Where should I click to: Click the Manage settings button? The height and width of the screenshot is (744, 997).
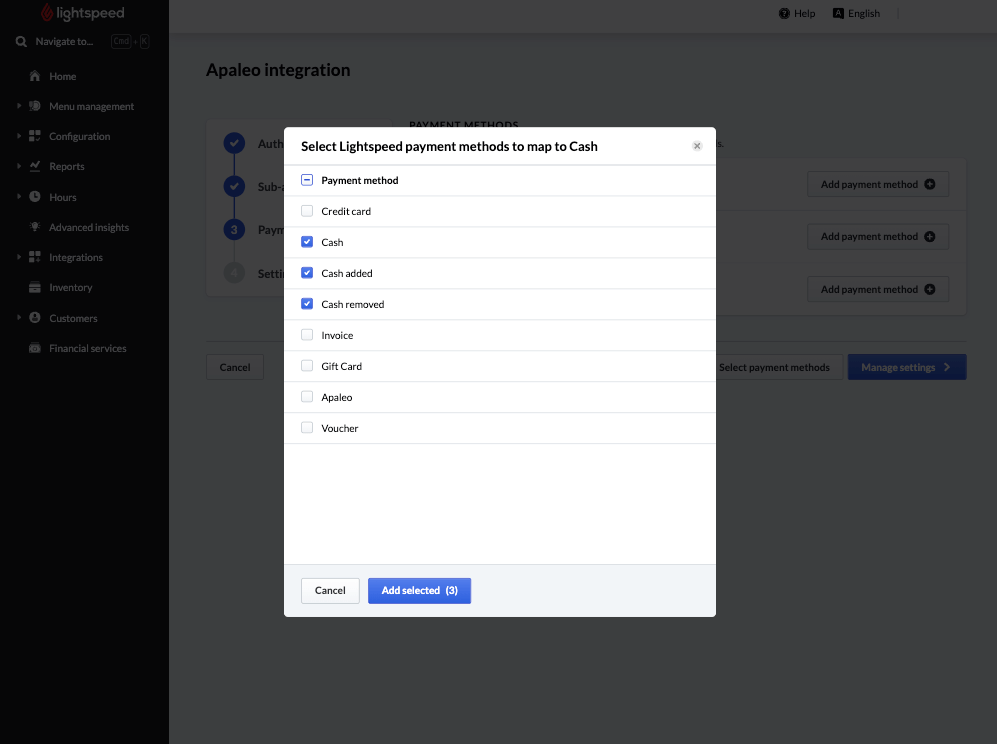coord(907,367)
